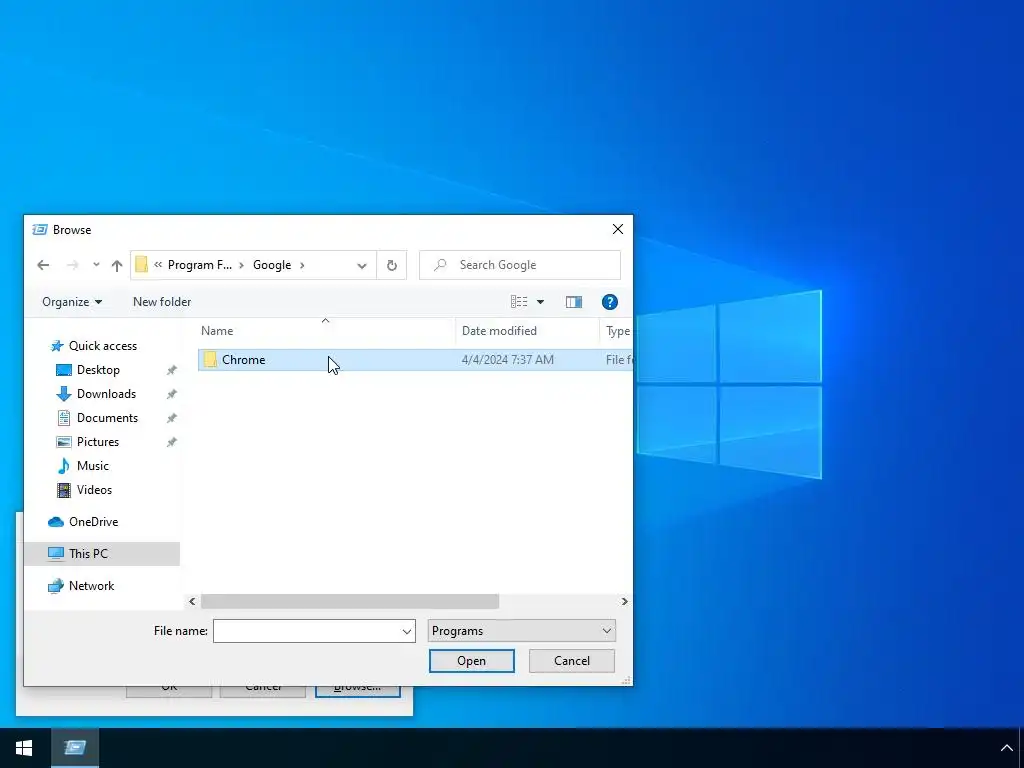This screenshot has width=1024, height=768.
Task: Click the Browse... button in Run window
Action: 357,691
